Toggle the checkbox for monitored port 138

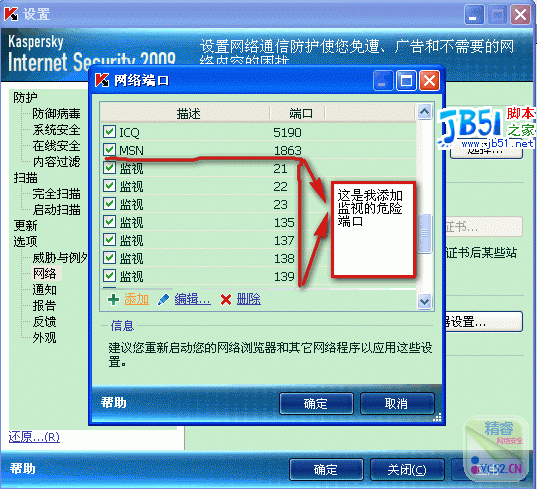(x=110, y=258)
